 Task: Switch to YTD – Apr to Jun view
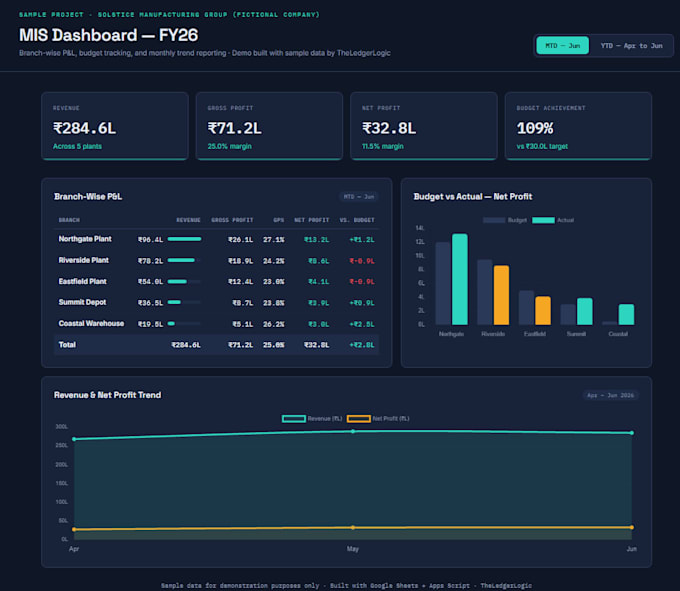click(631, 46)
